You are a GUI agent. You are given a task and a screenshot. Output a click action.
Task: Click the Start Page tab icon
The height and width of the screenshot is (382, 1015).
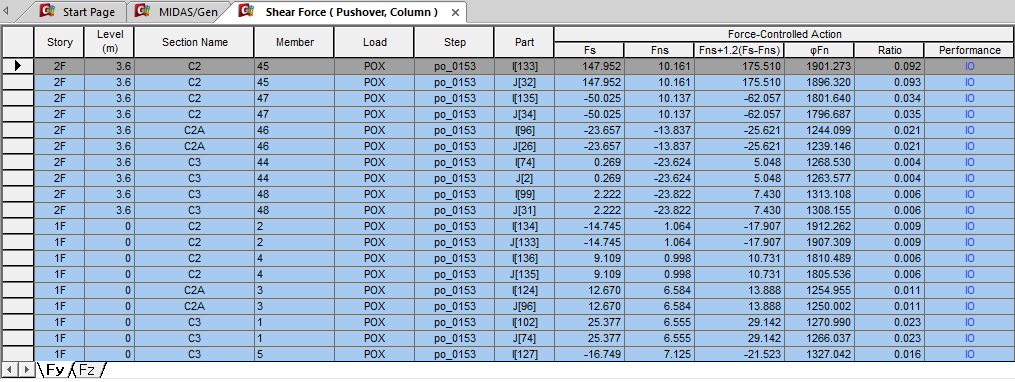coord(47,11)
